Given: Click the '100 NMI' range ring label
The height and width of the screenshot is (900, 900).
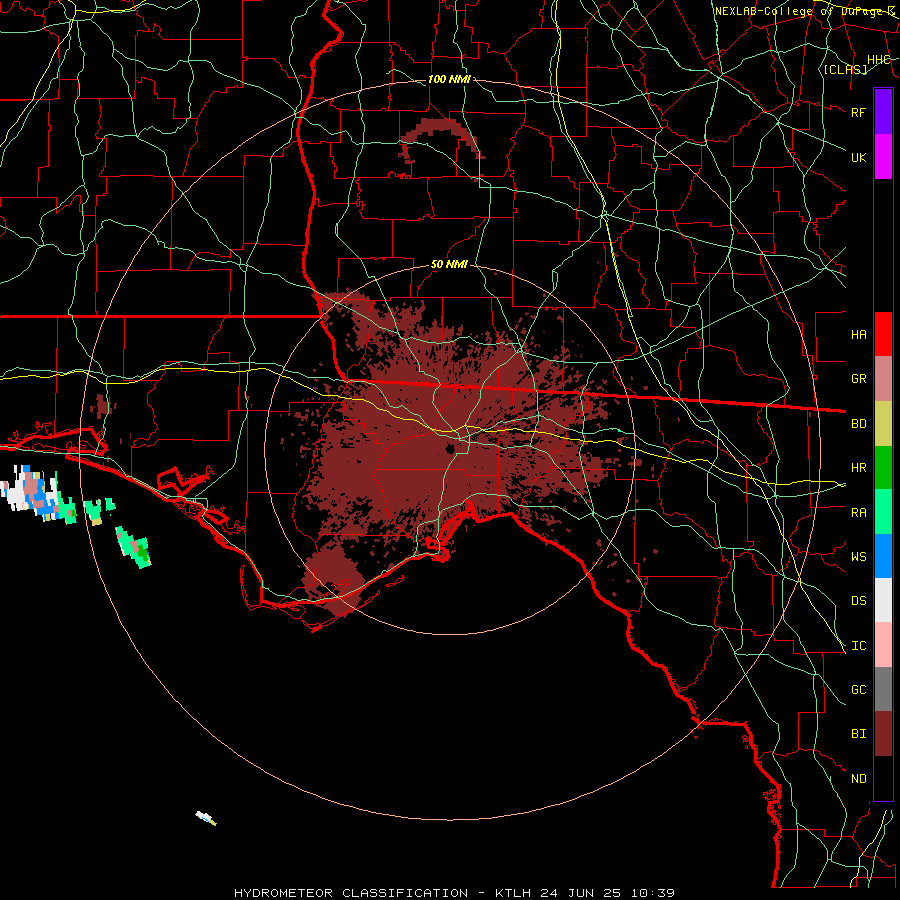Looking at the screenshot, I should 449,79.
